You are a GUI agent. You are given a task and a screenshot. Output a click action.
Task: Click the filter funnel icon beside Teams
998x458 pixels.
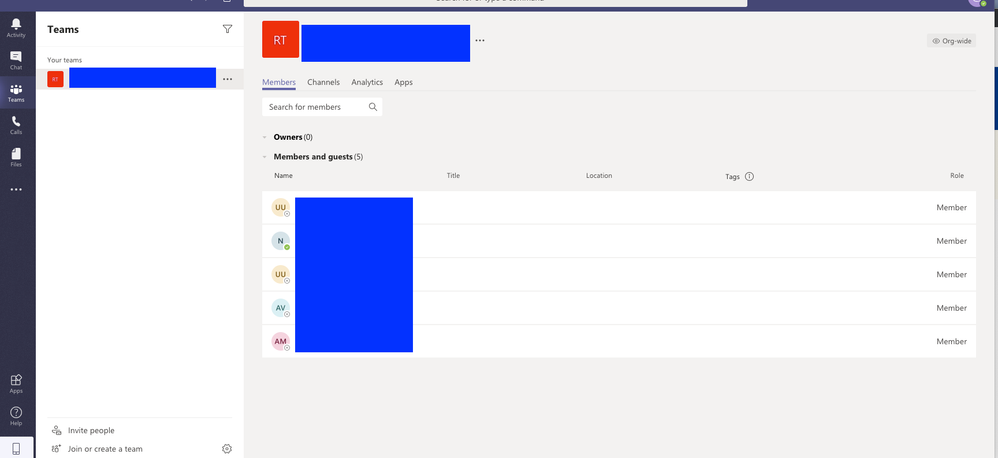coord(227,29)
